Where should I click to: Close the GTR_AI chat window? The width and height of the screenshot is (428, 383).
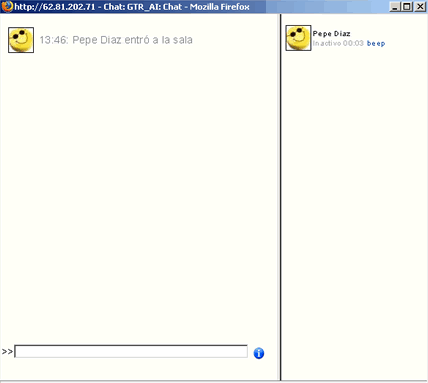420,7
